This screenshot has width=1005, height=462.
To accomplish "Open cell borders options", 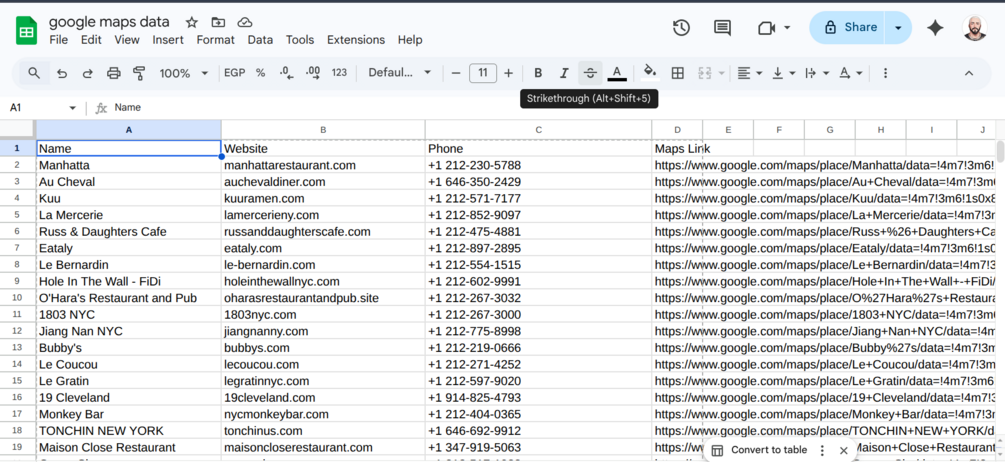I will click(677, 73).
